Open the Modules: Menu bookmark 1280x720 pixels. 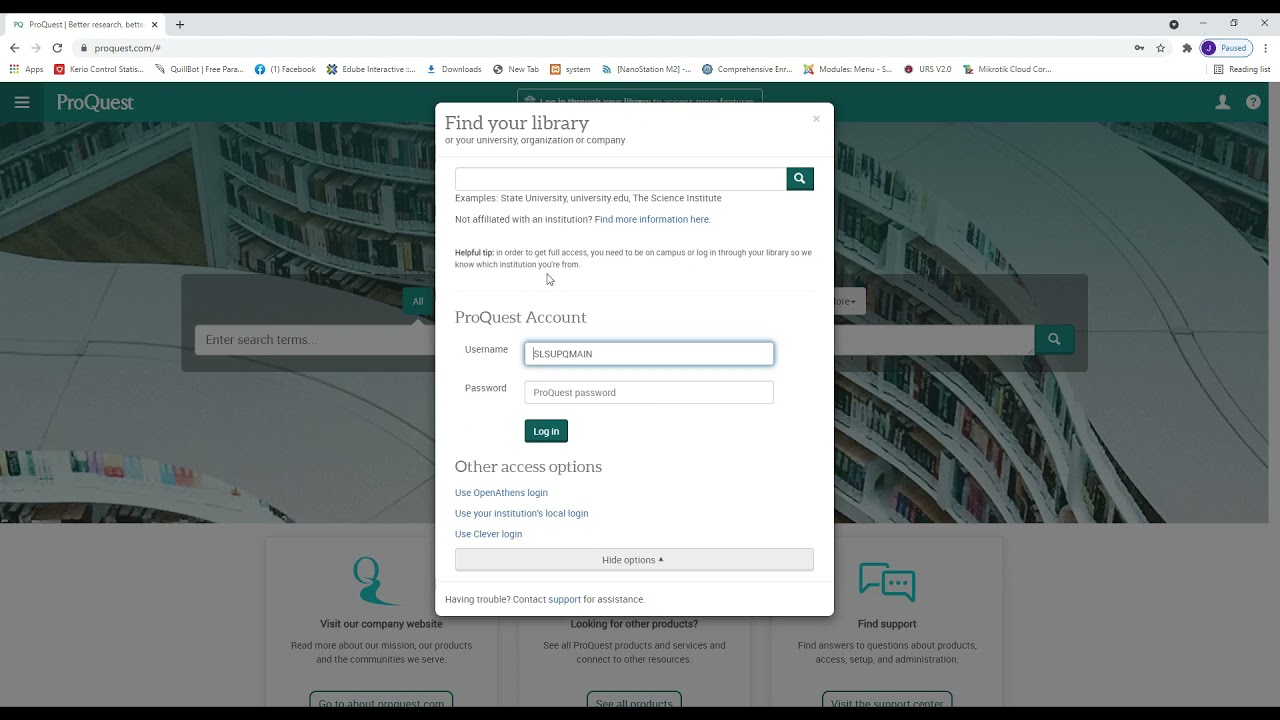click(x=848, y=69)
